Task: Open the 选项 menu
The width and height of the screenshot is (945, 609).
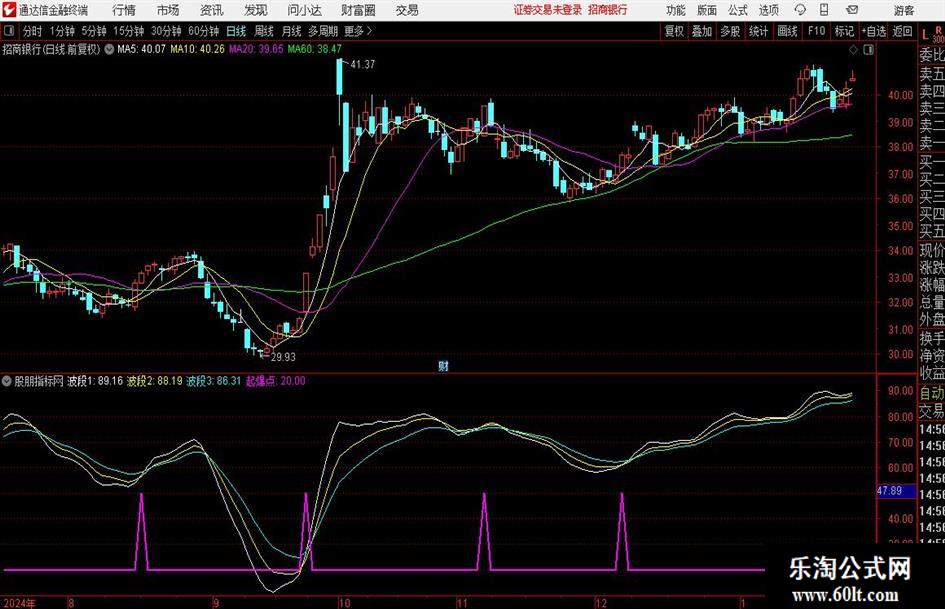Action: [769, 10]
